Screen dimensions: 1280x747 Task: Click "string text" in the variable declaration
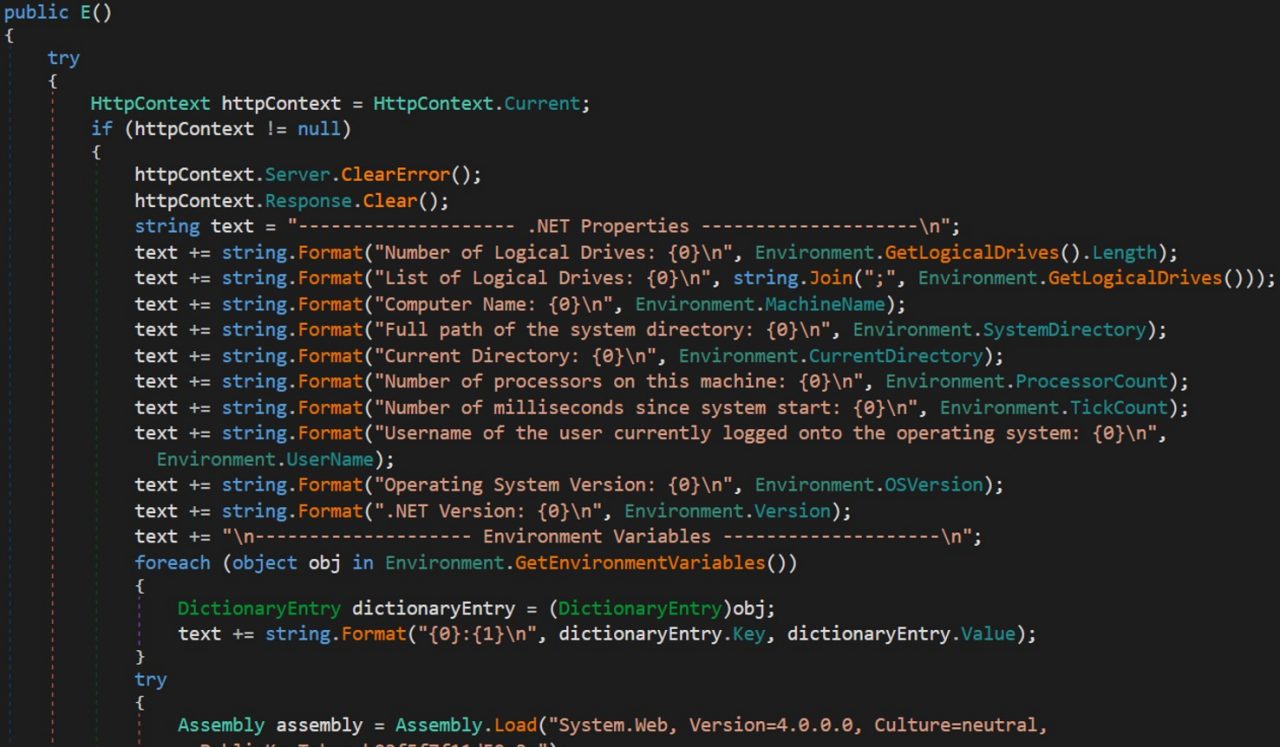[194, 226]
